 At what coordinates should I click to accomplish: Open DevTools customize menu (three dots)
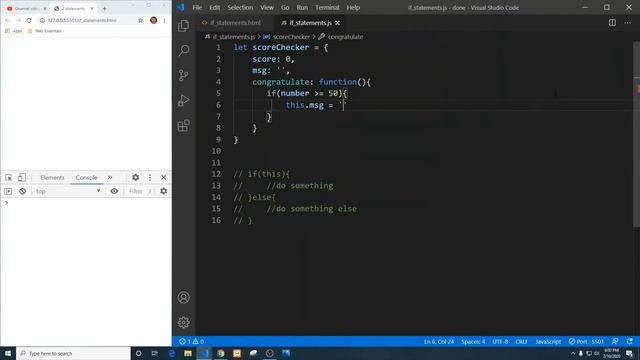click(150, 178)
